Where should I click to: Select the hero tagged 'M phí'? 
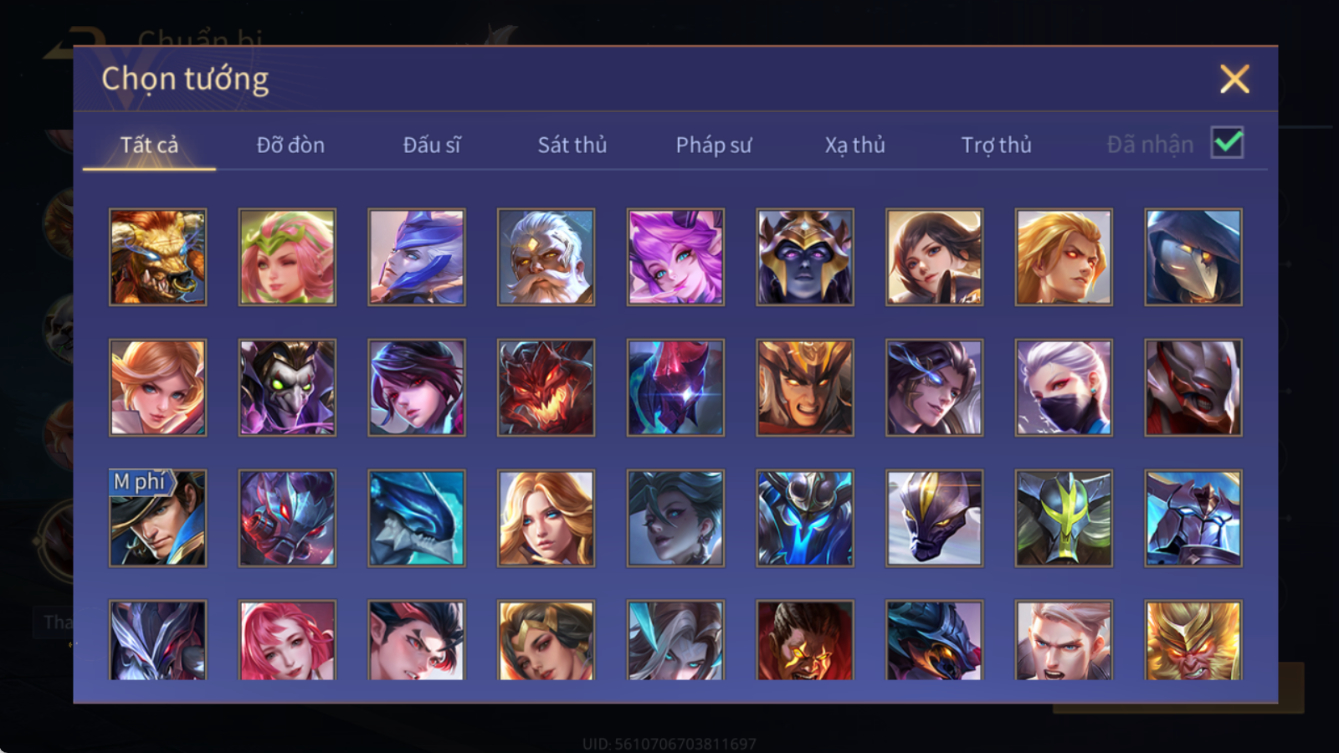coord(158,518)
